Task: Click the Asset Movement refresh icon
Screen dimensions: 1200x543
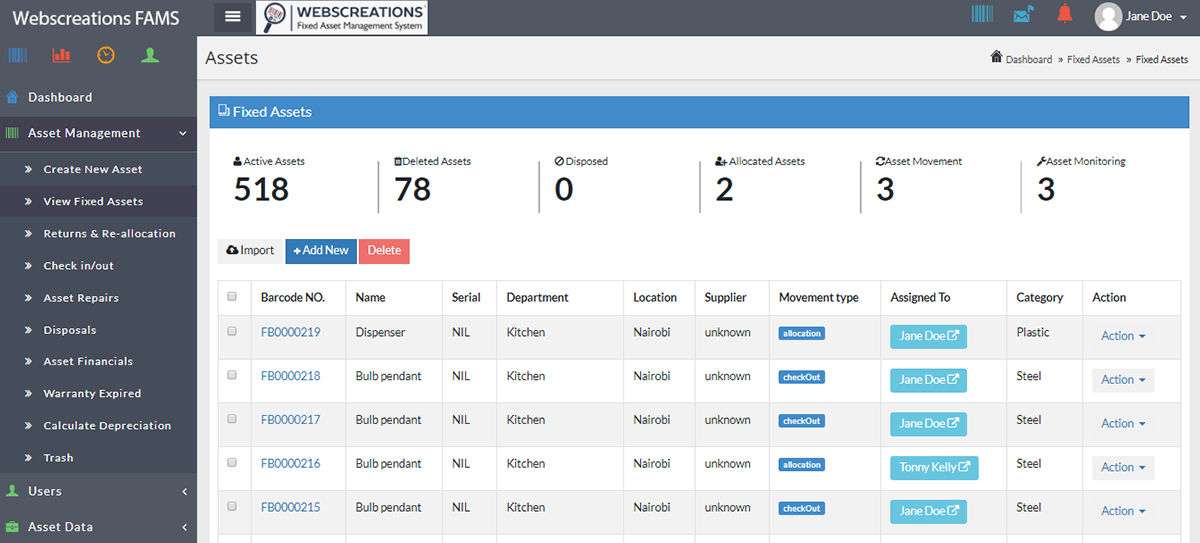Action: pyautogui.click(x=880, y=161)
